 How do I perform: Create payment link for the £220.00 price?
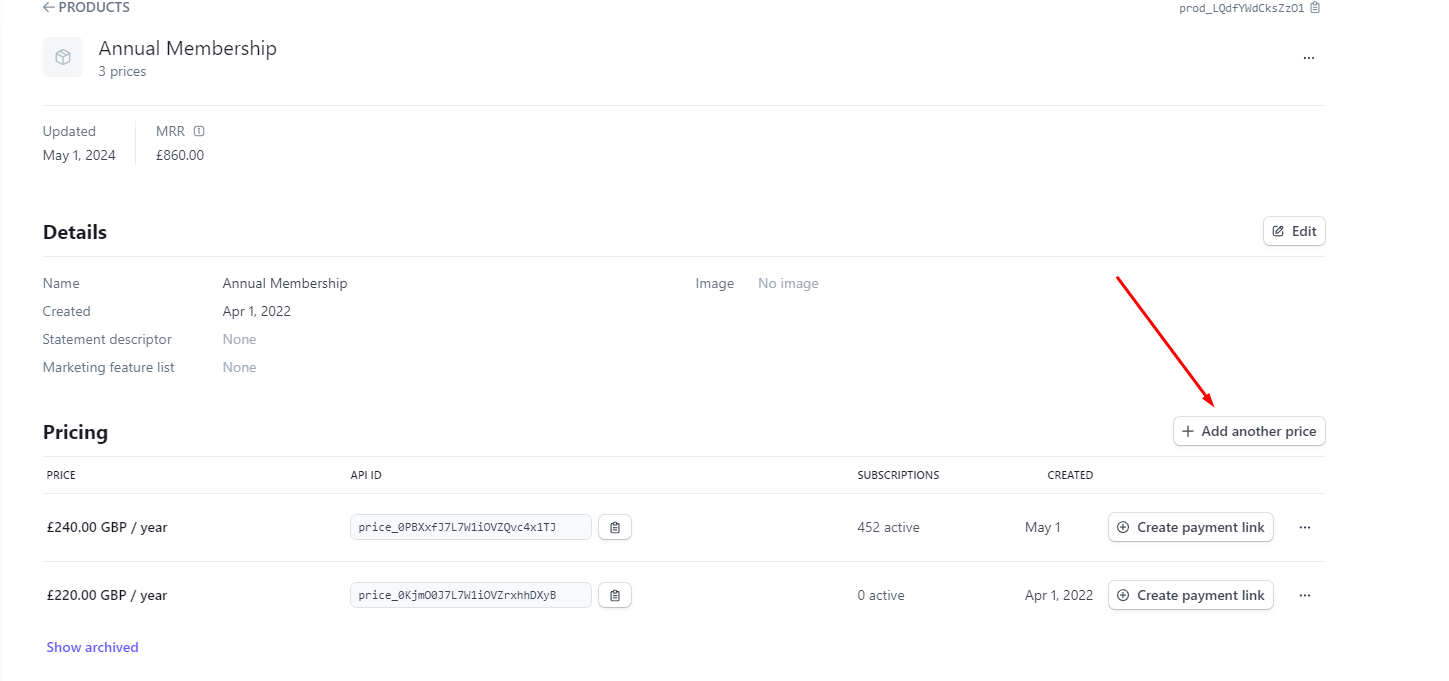coord(1190,595)
